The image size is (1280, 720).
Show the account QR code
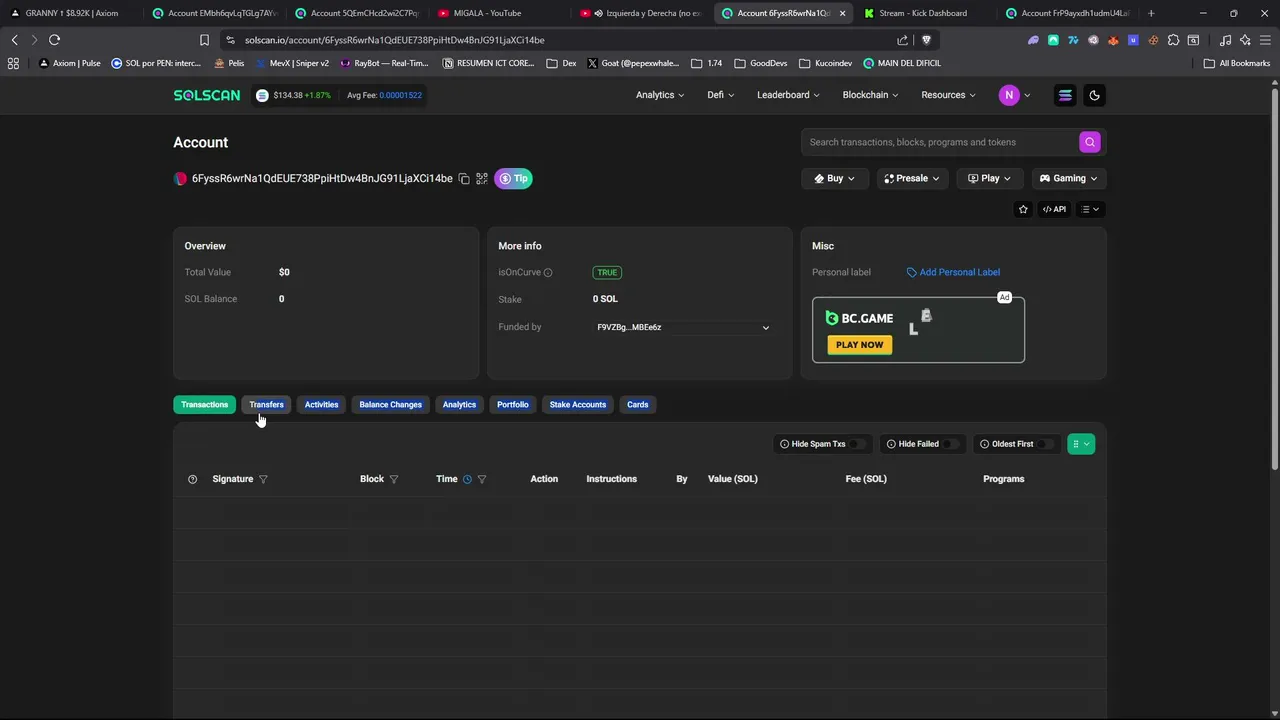point(482,179)
